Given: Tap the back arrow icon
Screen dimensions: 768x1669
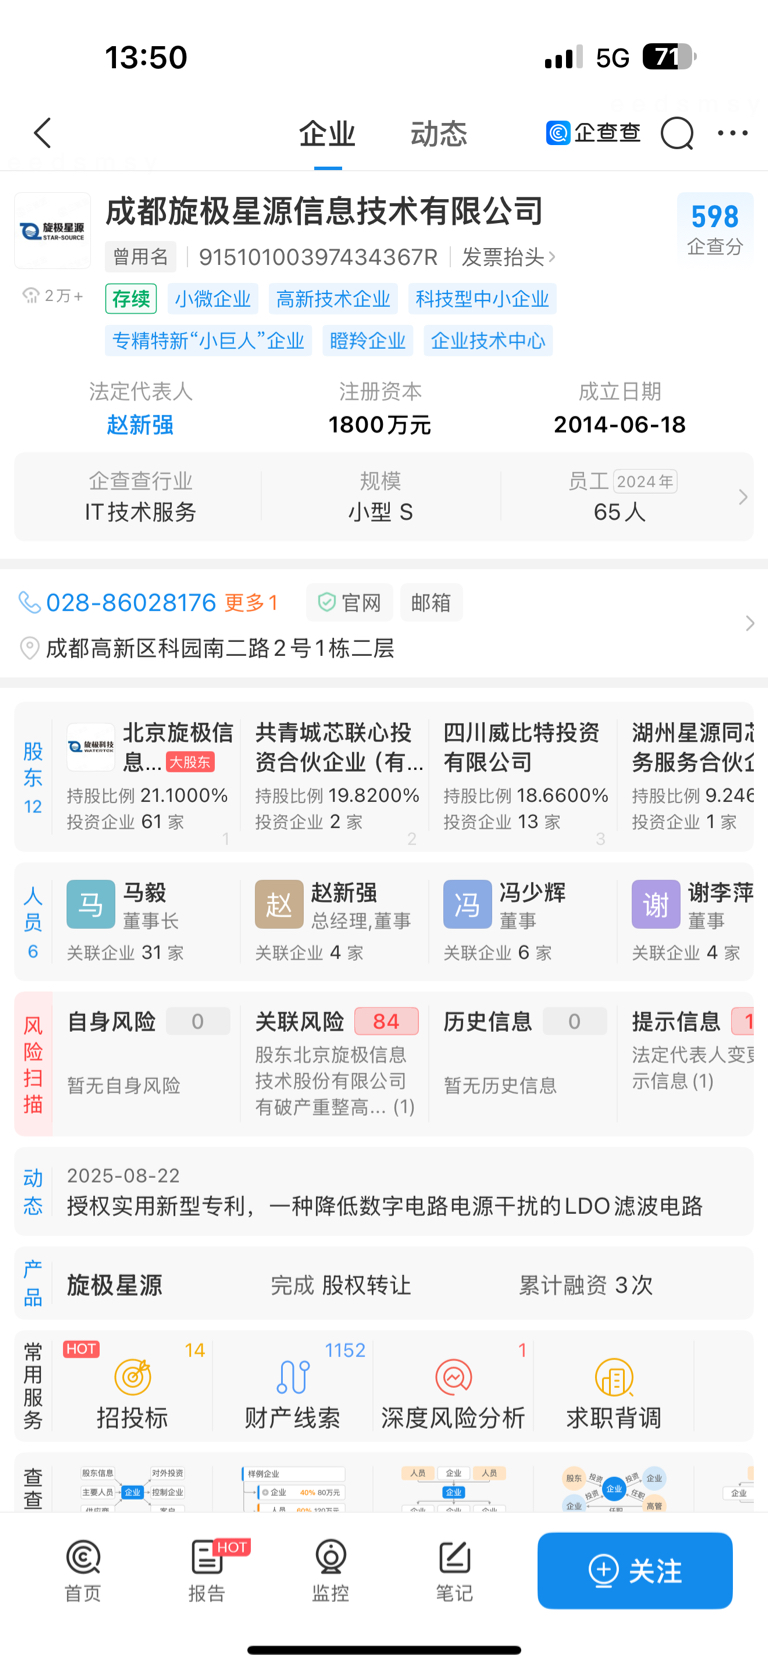Looking at the screenshot, I should point(42,133).
